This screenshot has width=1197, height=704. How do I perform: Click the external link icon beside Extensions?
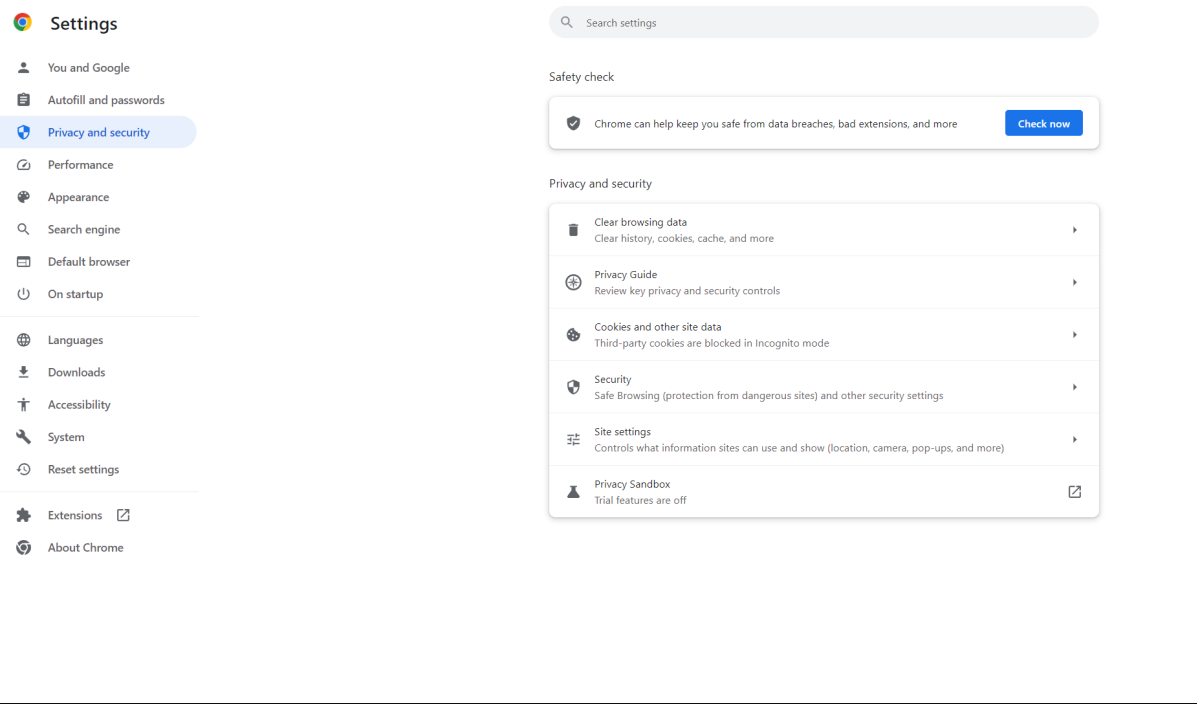tap(123, 515)
